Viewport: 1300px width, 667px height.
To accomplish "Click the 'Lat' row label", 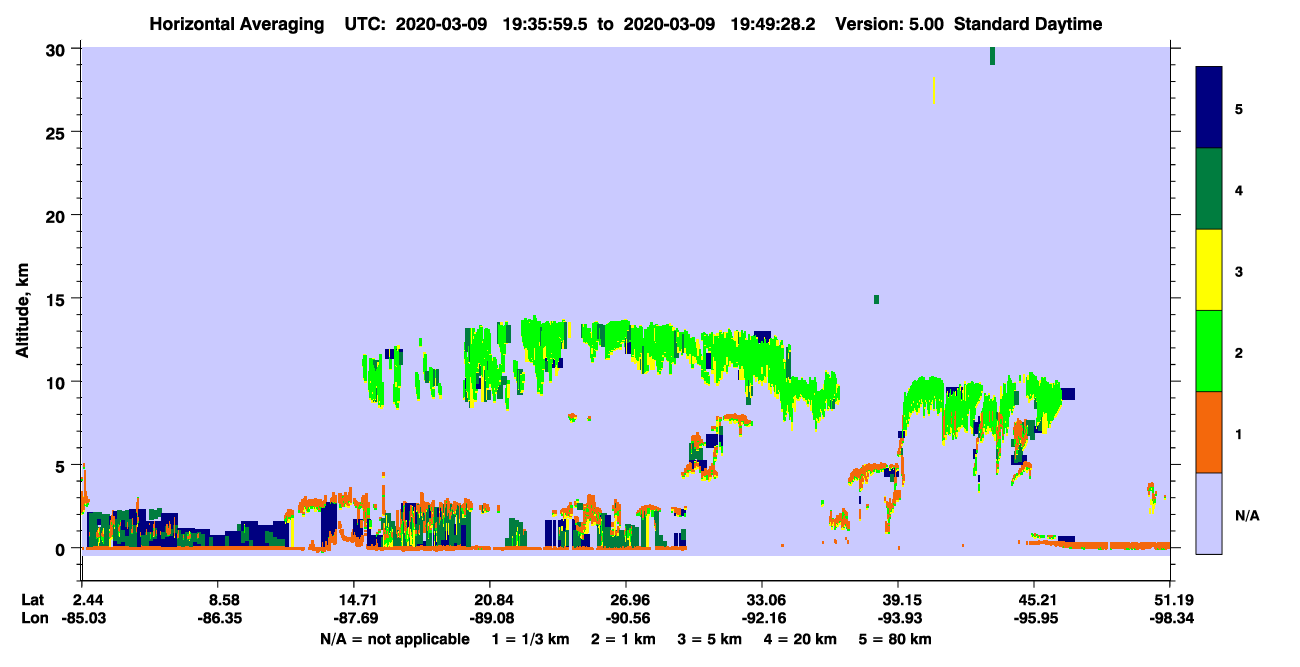I will click(x=33, y=600).
